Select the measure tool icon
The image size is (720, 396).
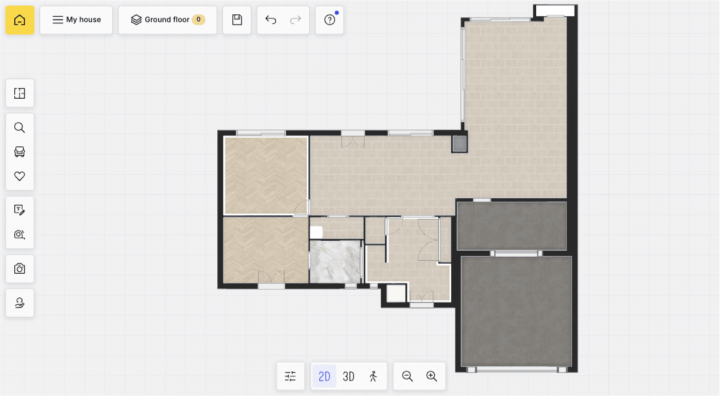[x=20, y=234]
